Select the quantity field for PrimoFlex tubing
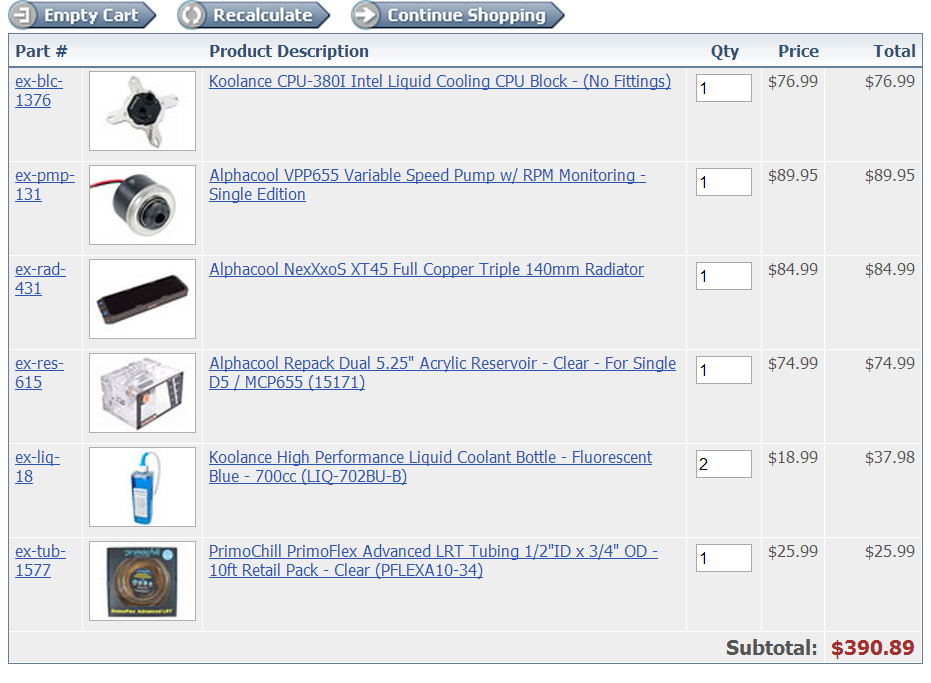The width and height of the screenshot is (931, 683). pos(724,558)
